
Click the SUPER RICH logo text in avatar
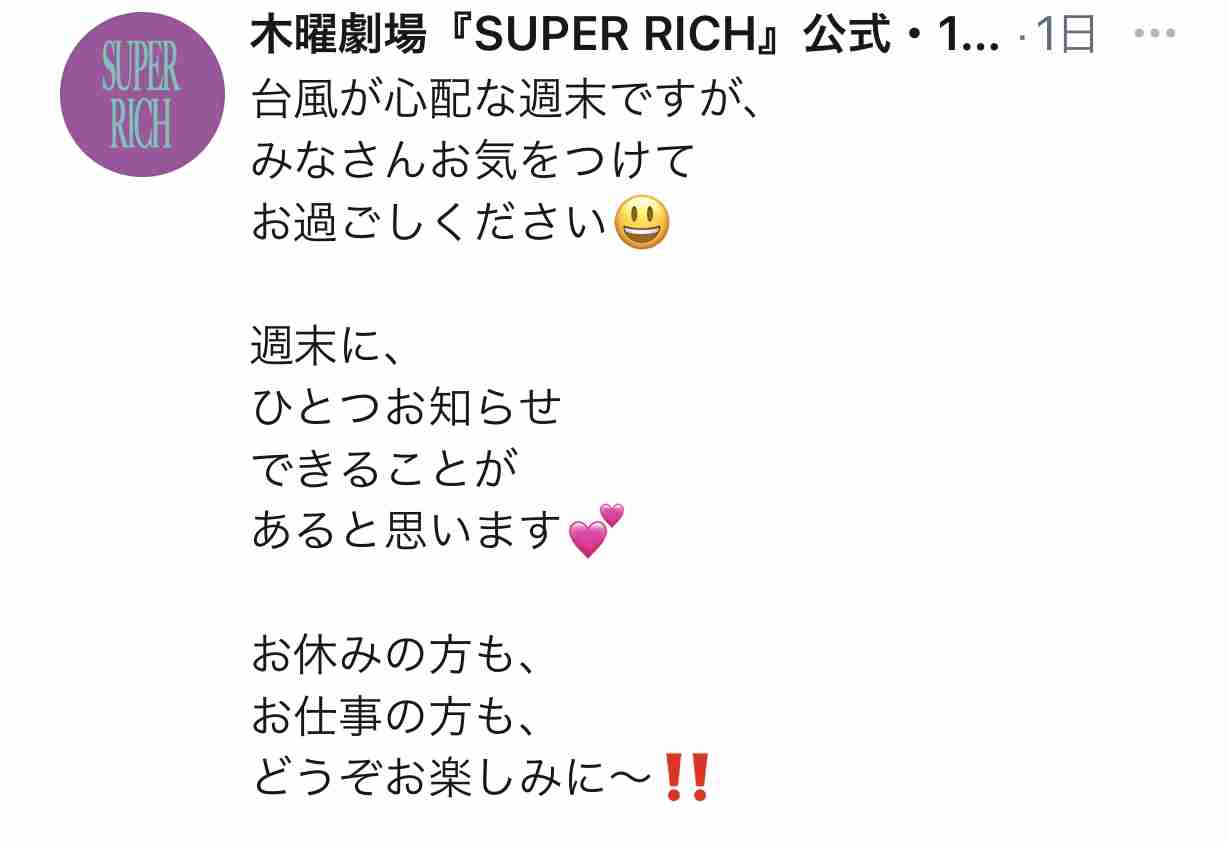142,96
